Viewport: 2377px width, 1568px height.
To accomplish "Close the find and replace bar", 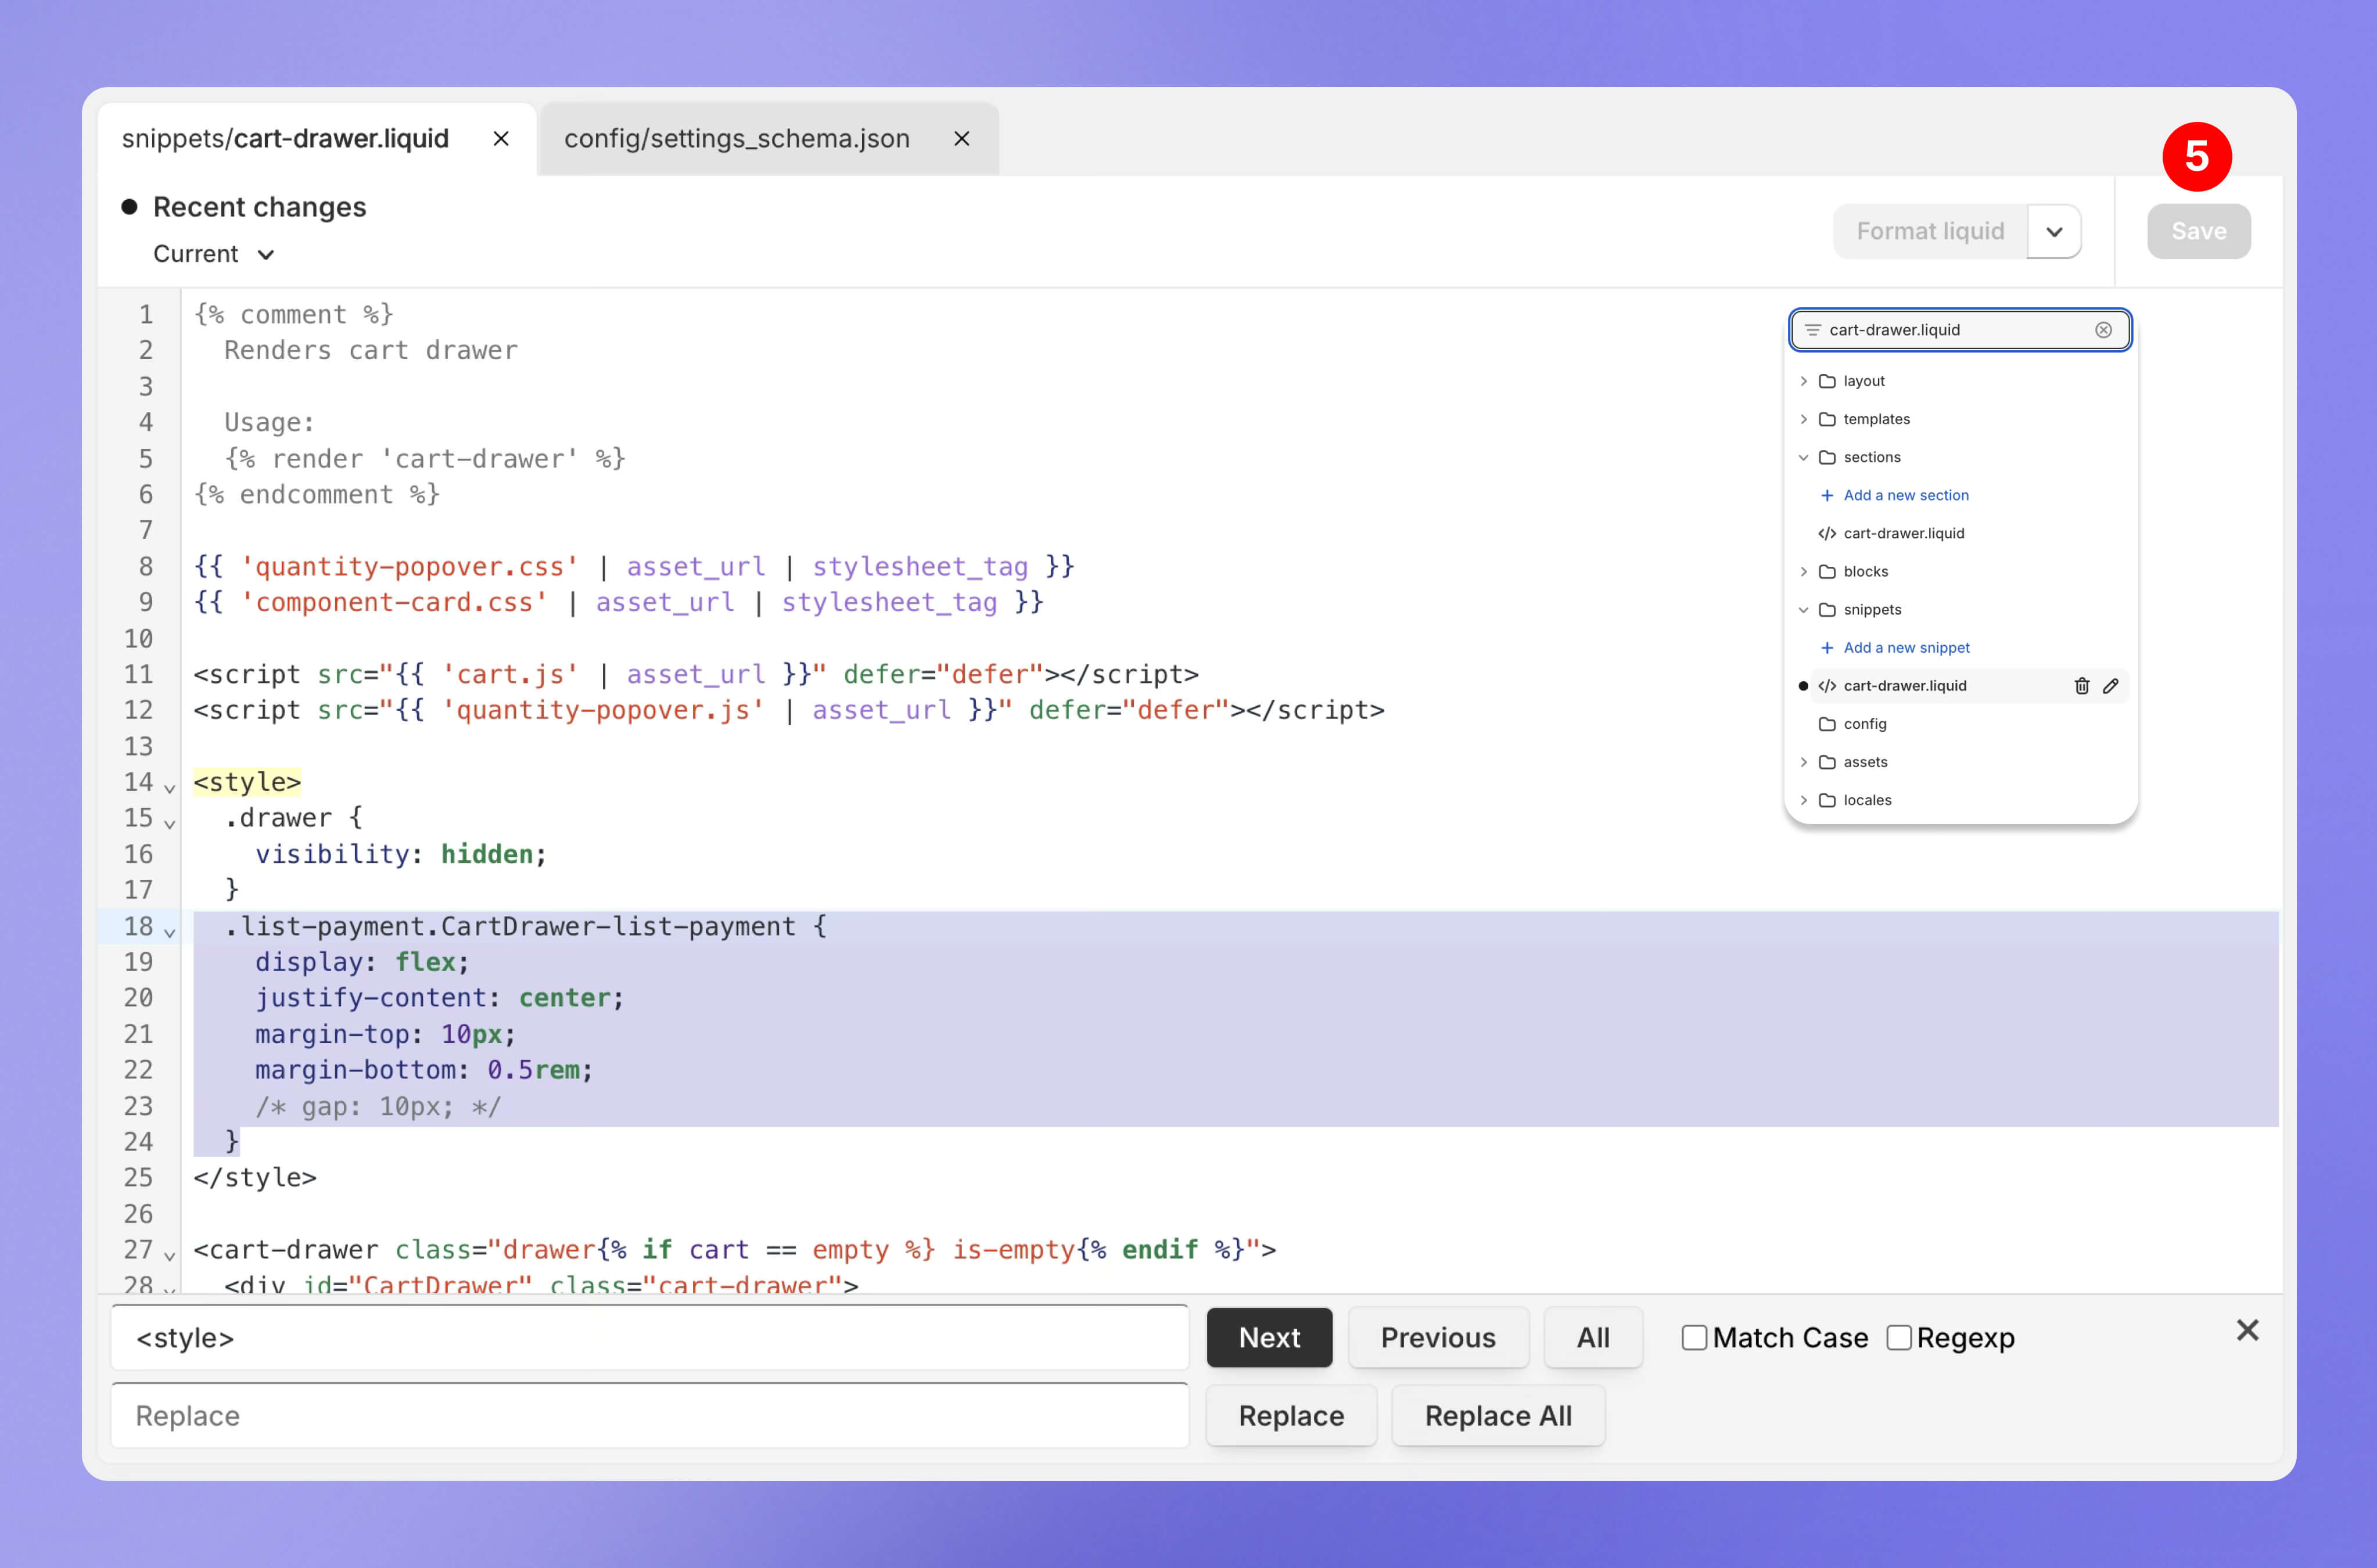I will click(x=2247, y=1330).
